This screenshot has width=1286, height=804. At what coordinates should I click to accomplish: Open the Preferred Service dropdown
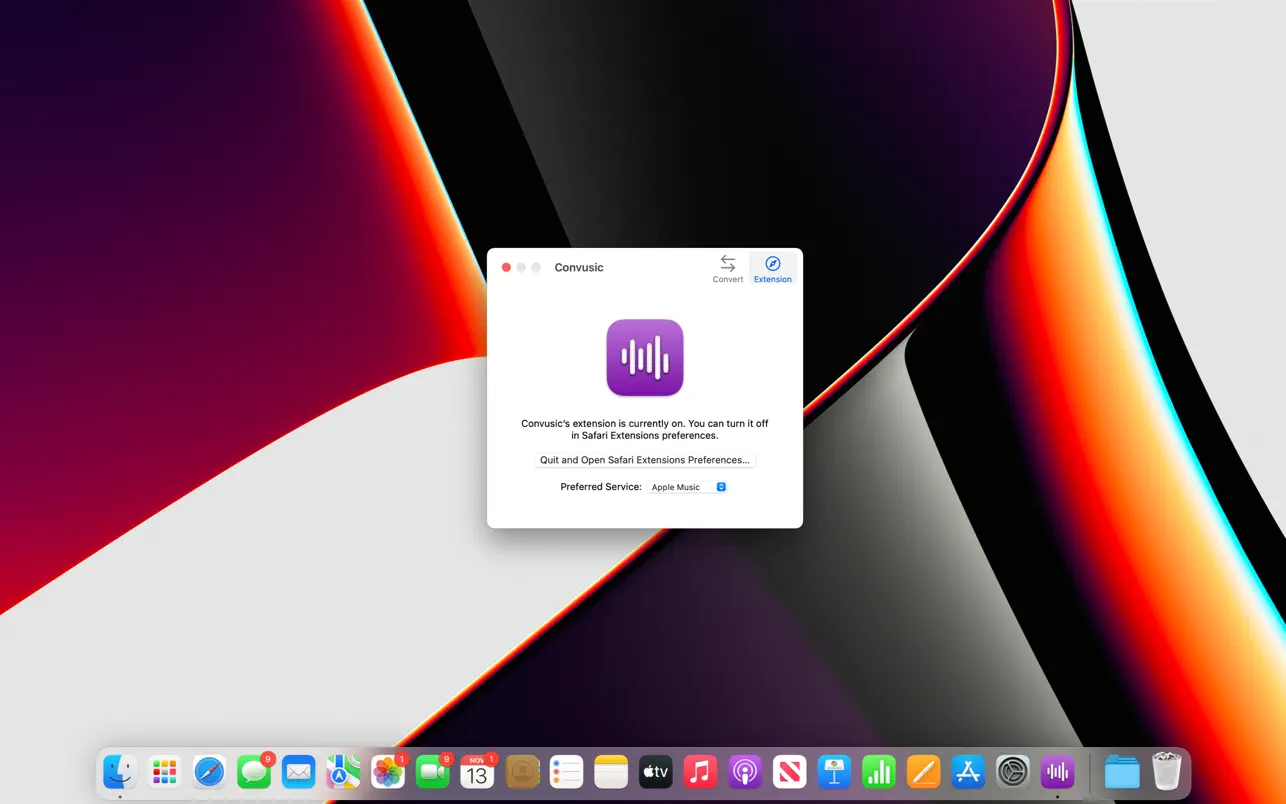[688, 487]
